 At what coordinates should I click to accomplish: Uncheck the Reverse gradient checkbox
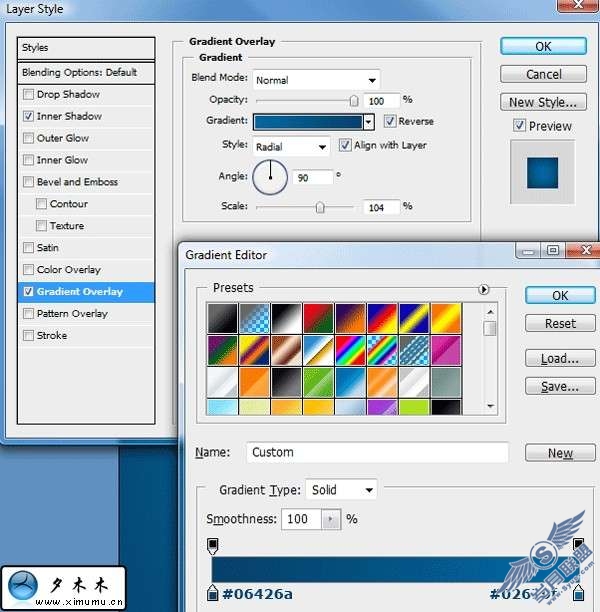(x=390, y=121)
